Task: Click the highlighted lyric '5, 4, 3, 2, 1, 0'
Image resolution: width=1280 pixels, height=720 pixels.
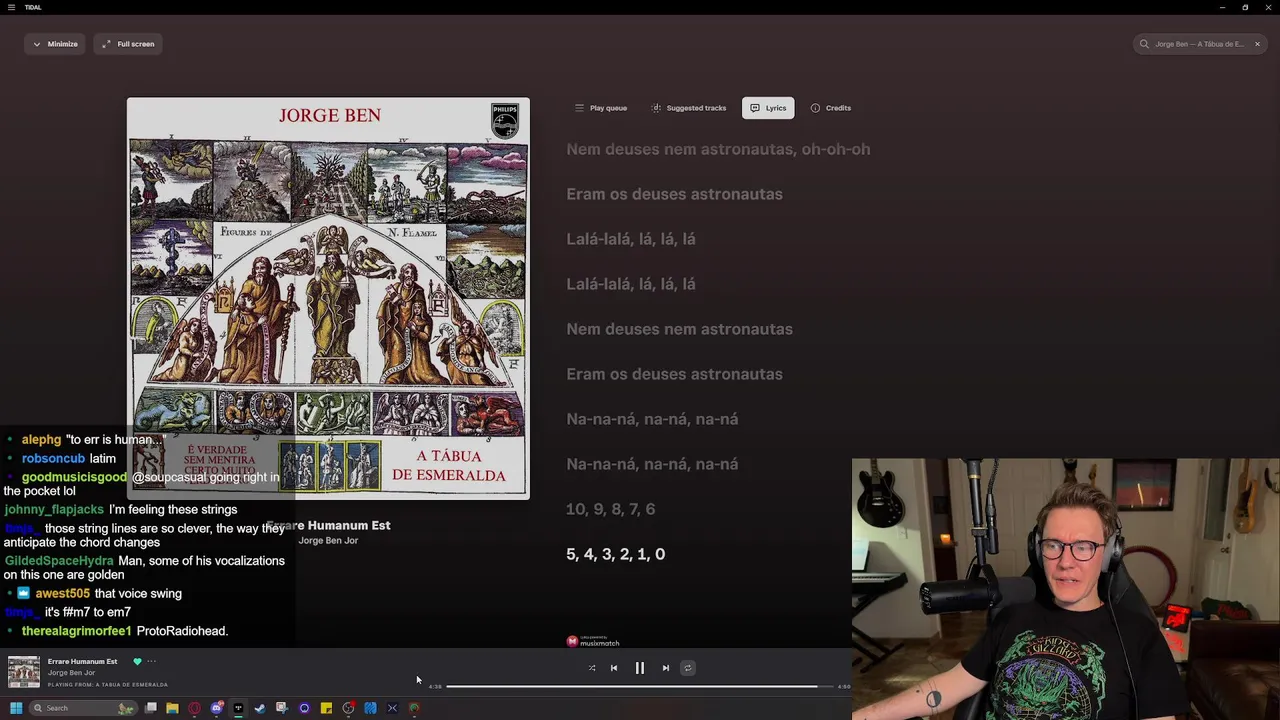Action: click(615, 554)
